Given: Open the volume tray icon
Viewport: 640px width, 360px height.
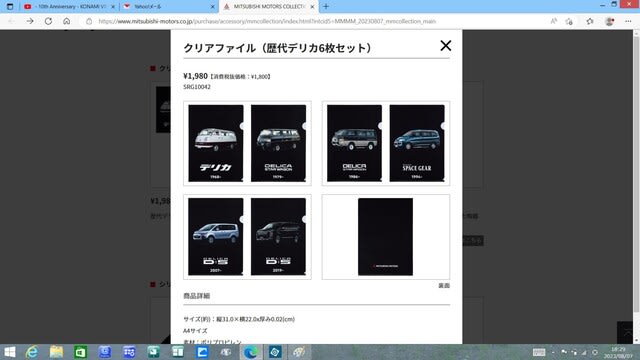Looking at the screenshot, I should coord(595,352).
